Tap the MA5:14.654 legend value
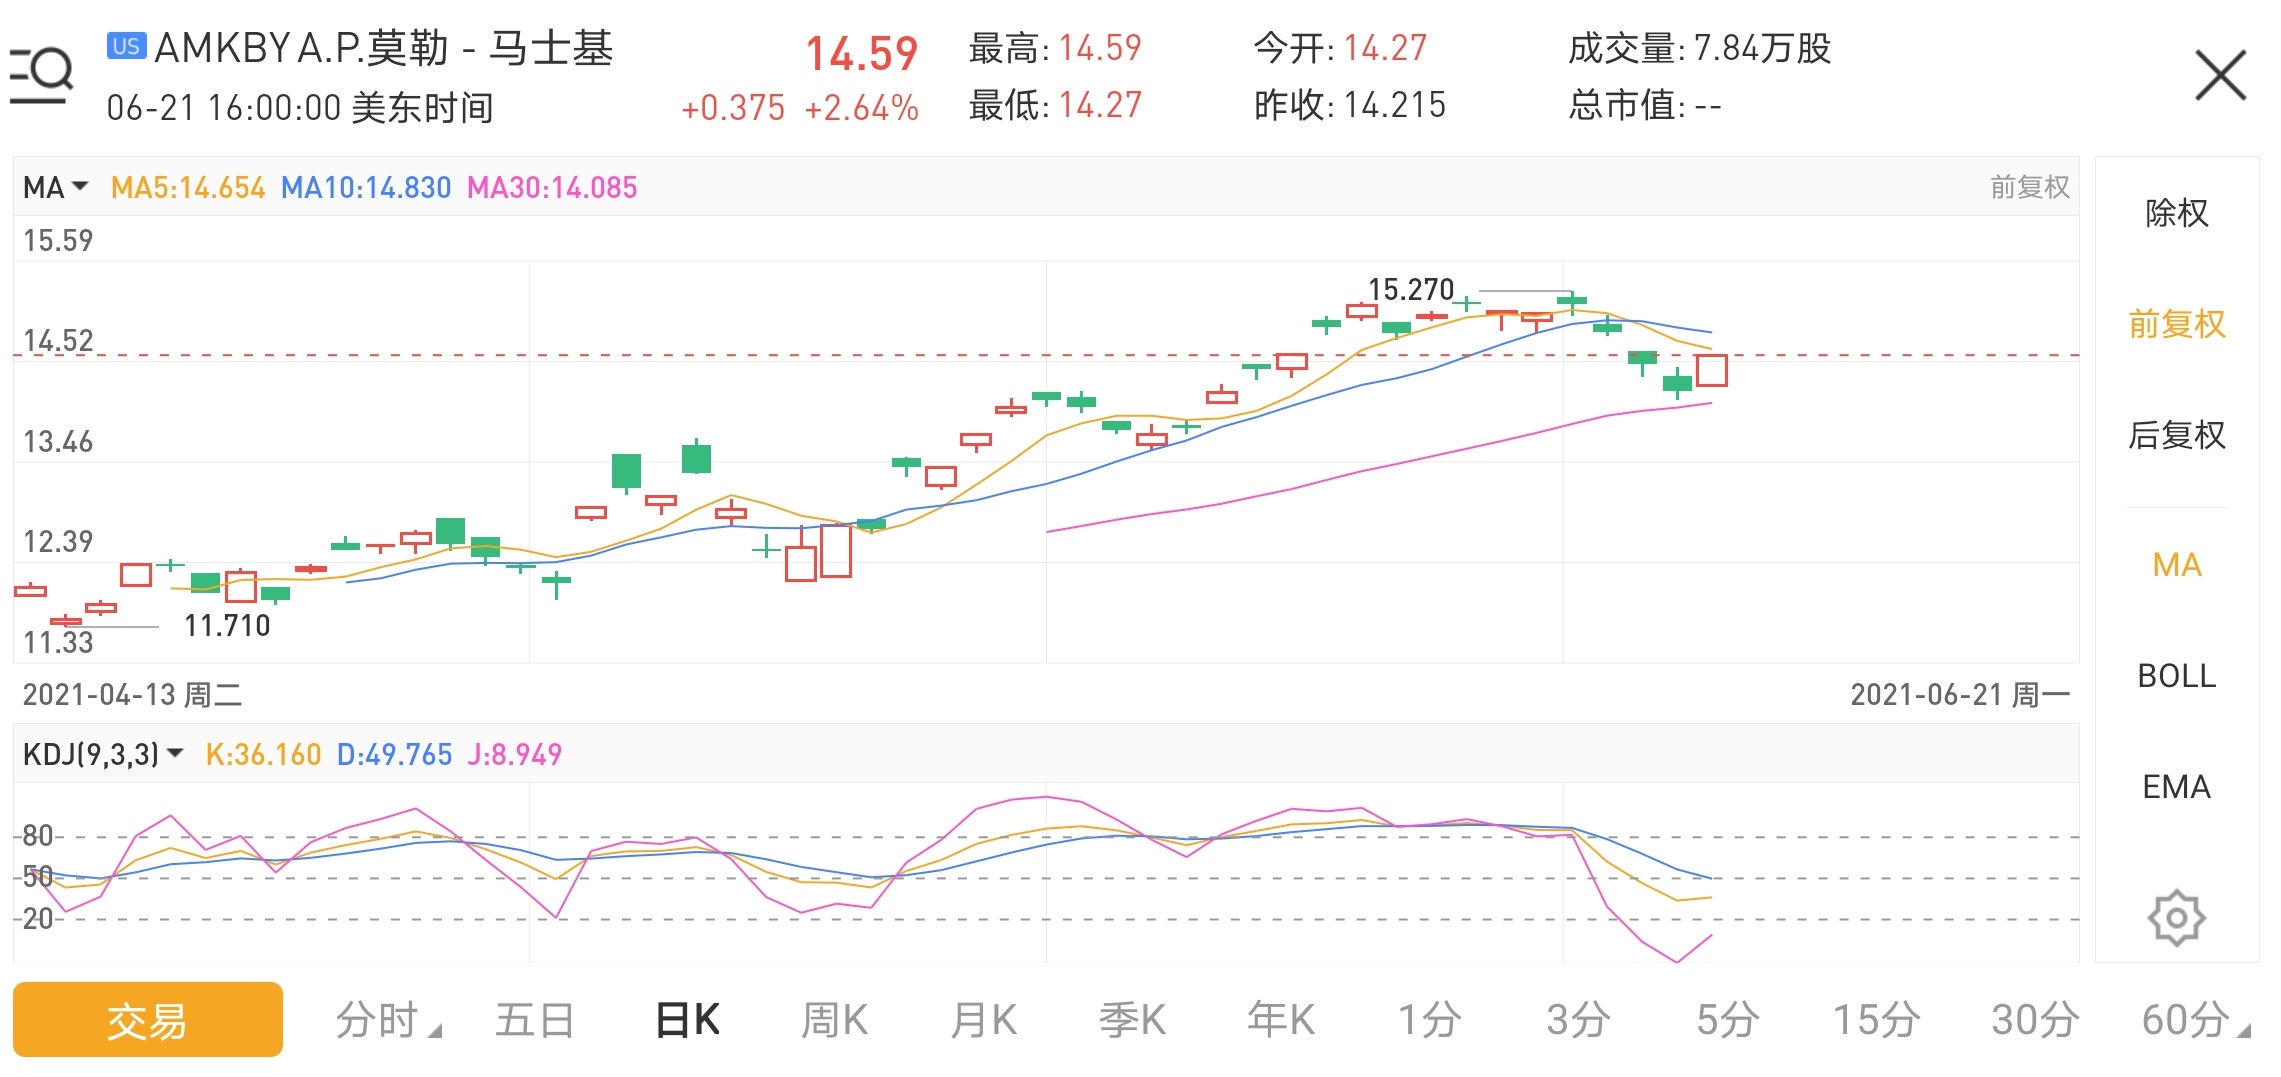The height and width of the screenshot is (1077, 2281). [188, 187]
